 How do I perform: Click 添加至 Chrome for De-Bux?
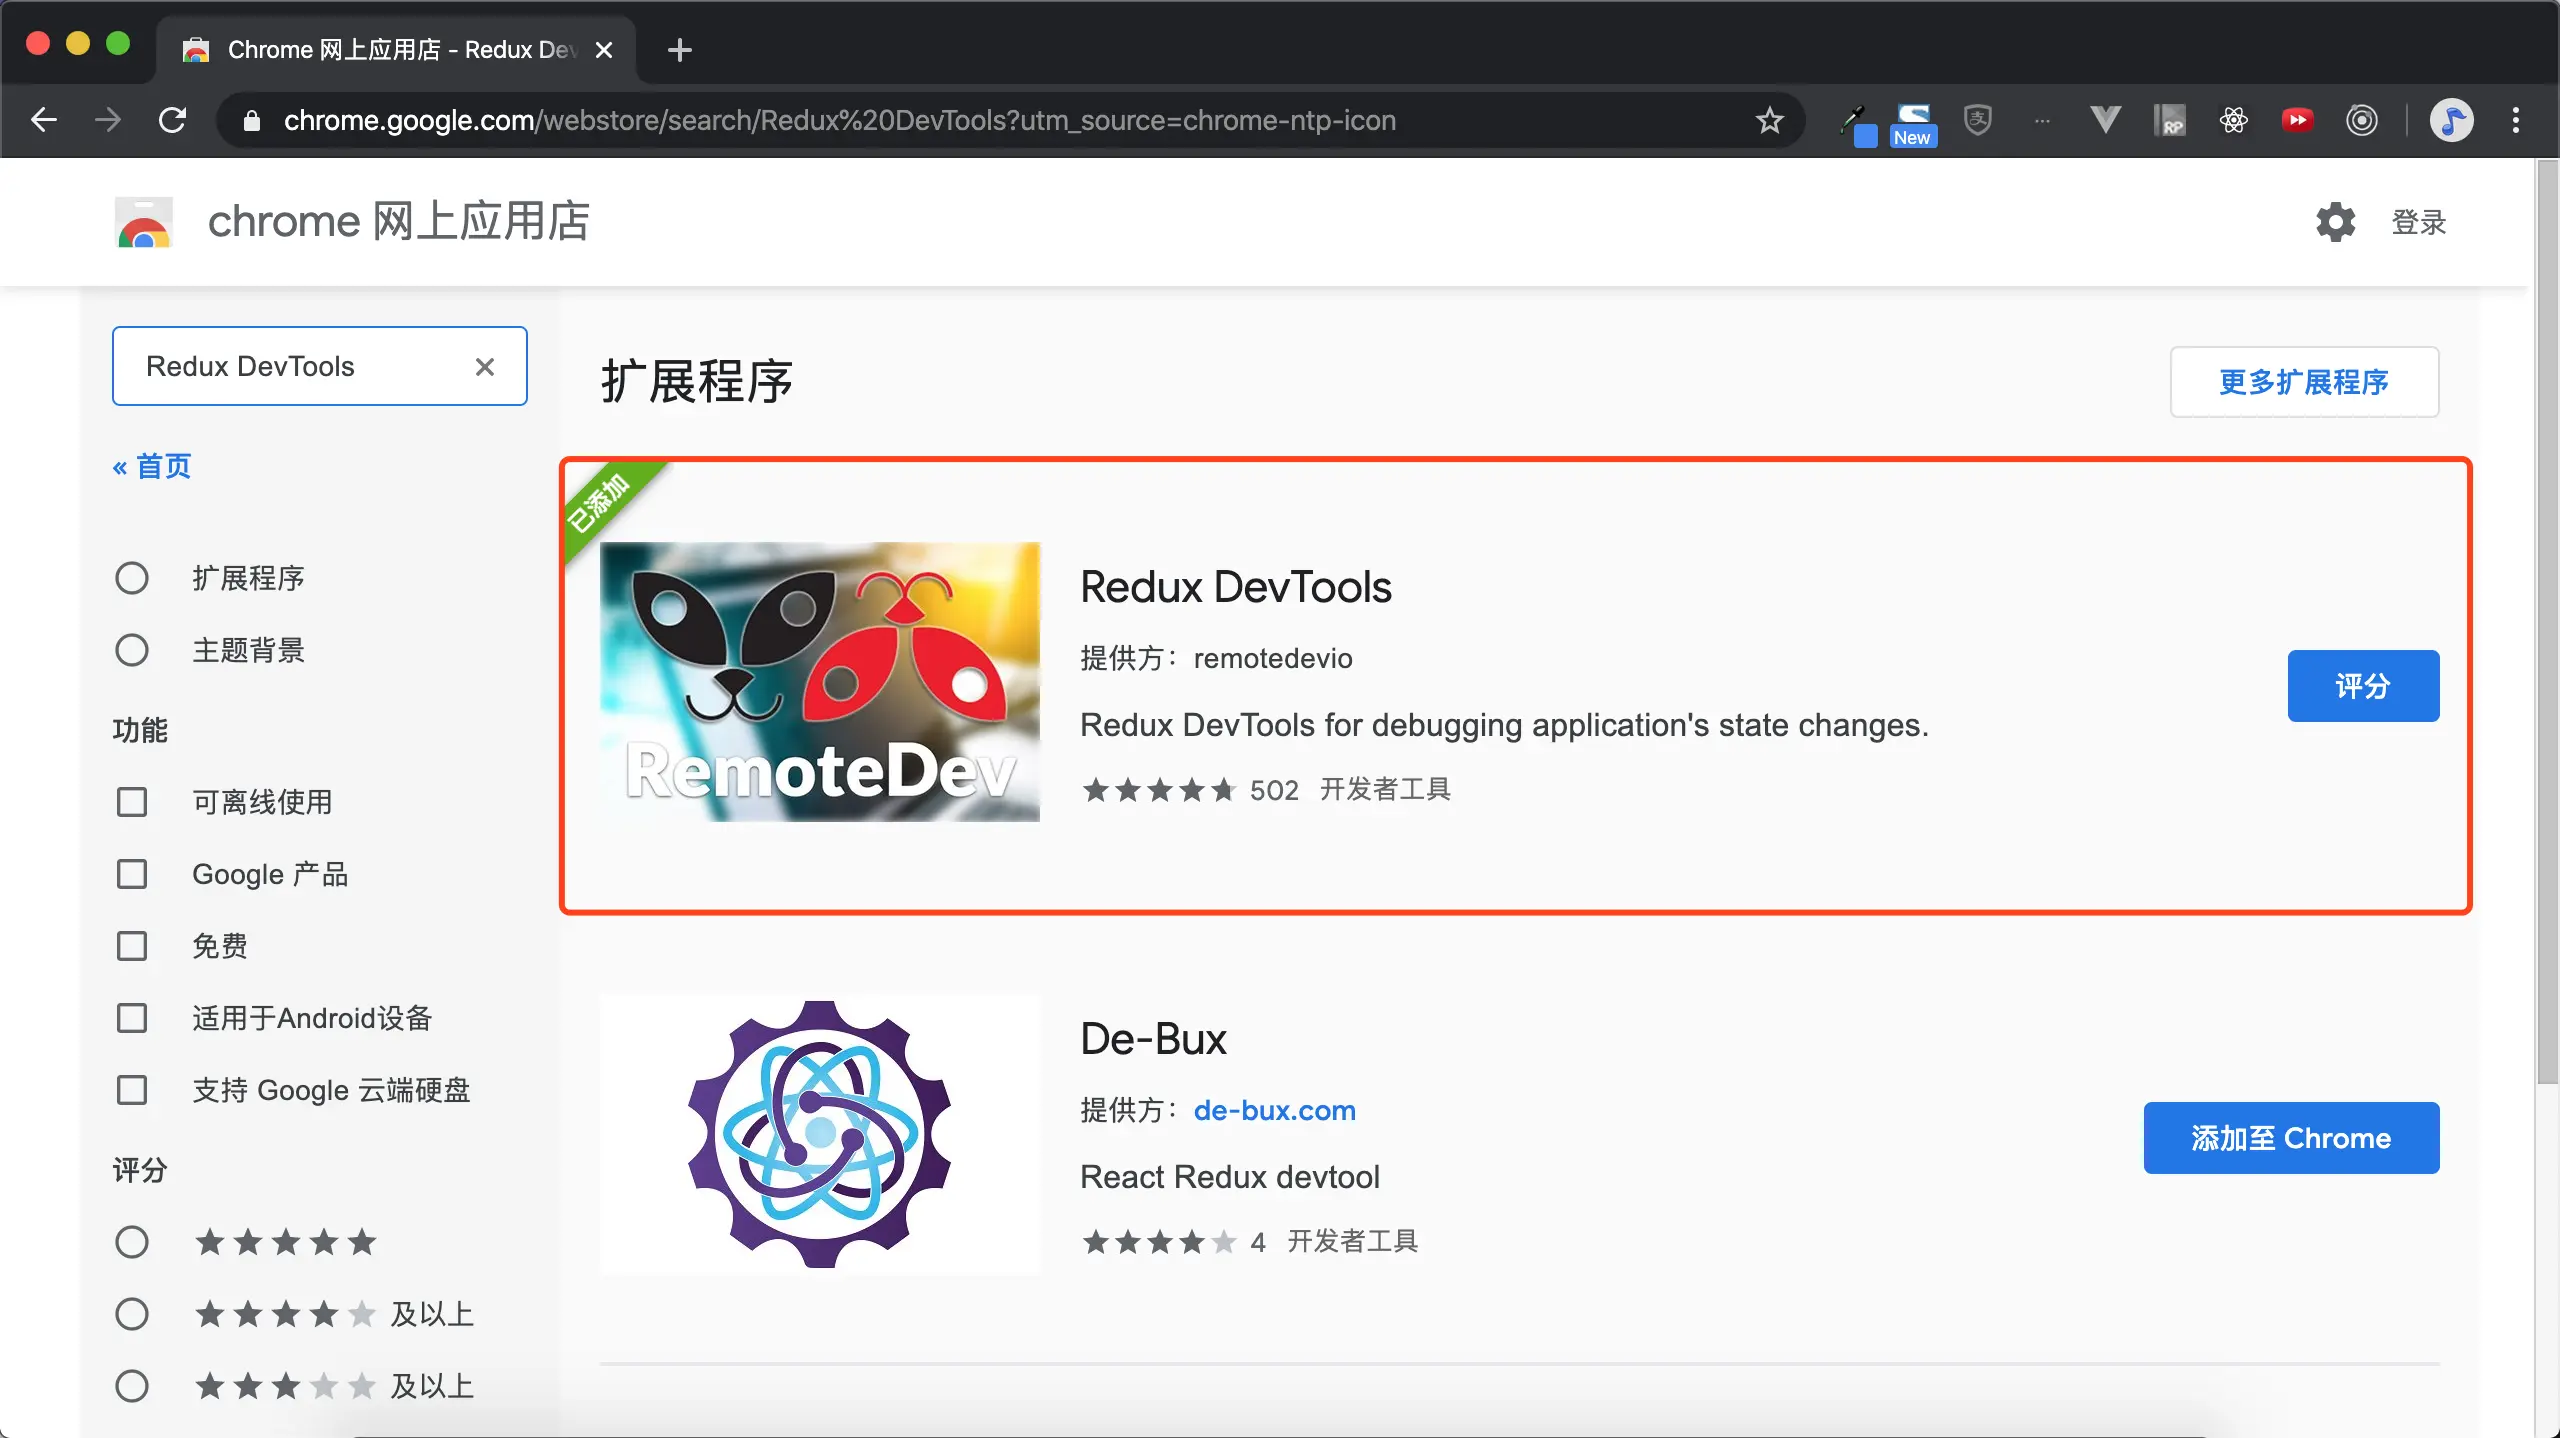coord(2291,1138)
